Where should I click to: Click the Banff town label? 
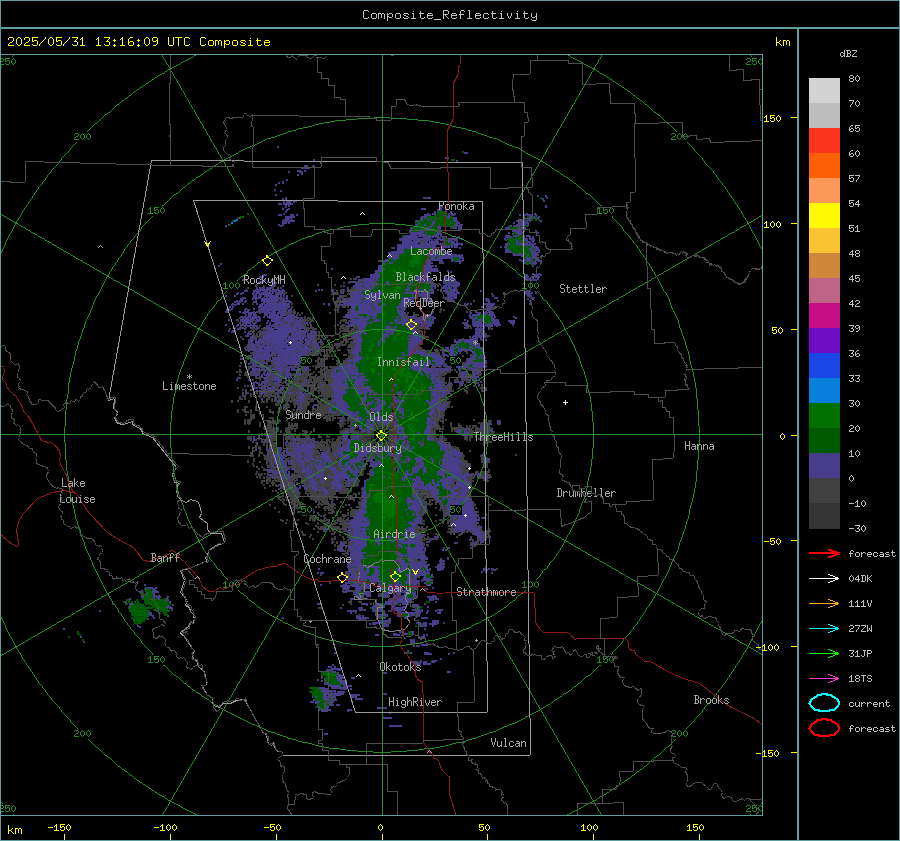(165, 557)
